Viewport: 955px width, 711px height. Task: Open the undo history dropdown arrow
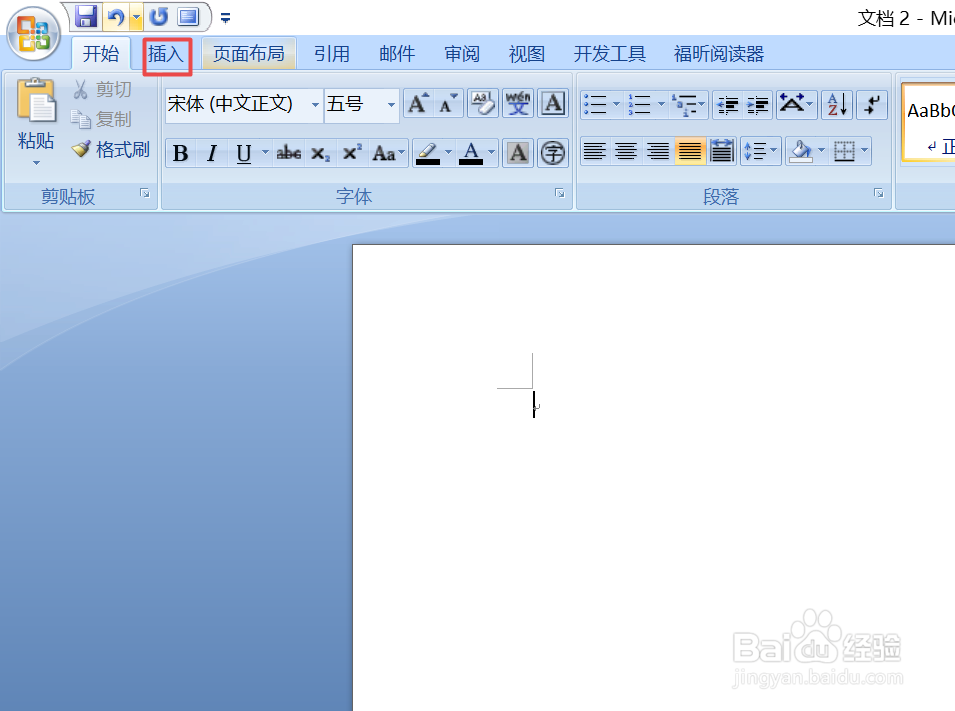(136, 17)
